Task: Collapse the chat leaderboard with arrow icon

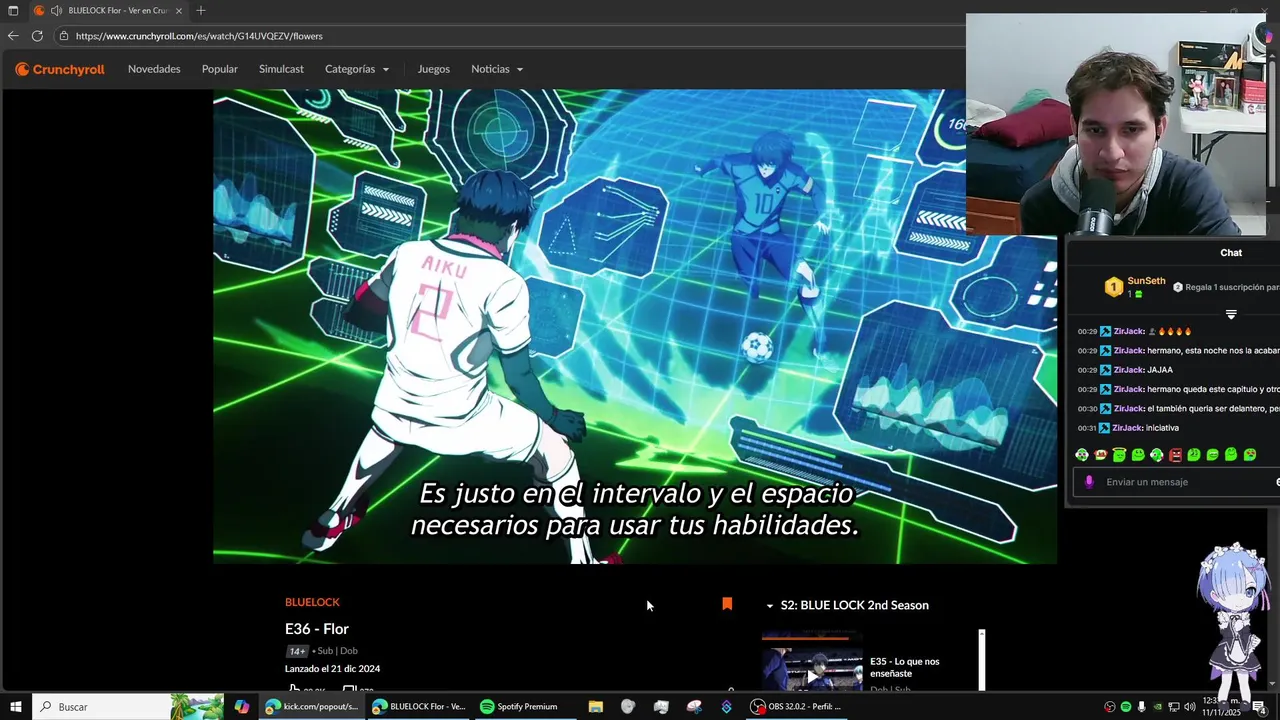Action: 1231,314
